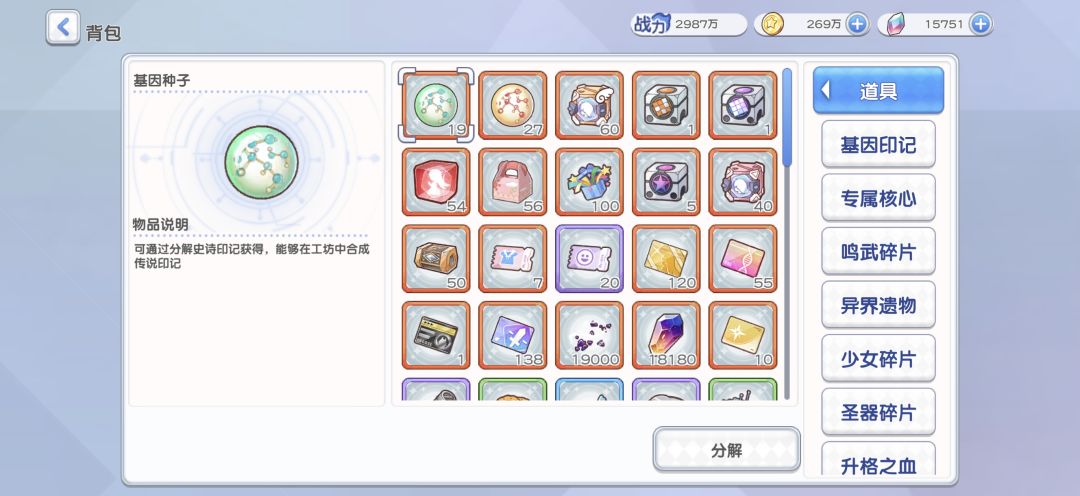Viewport: 1080px width, 496px height.
Task: Switch to the 鸣武碎片 tab
Action: 878,251
